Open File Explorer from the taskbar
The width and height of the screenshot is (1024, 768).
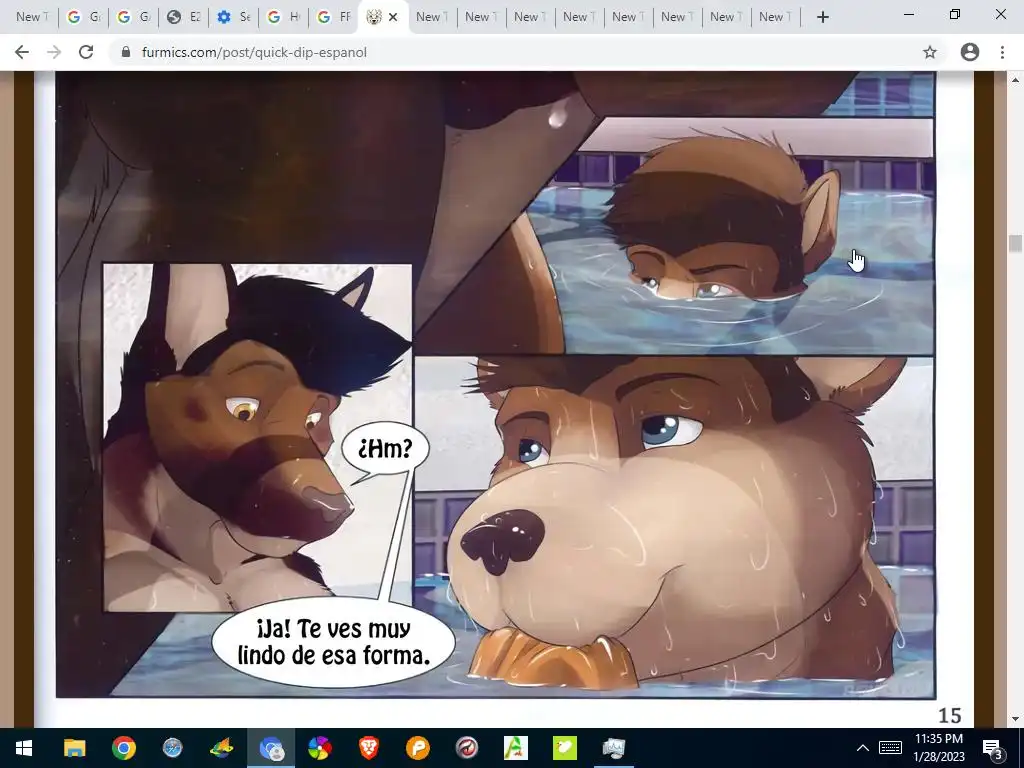point(74,748)
